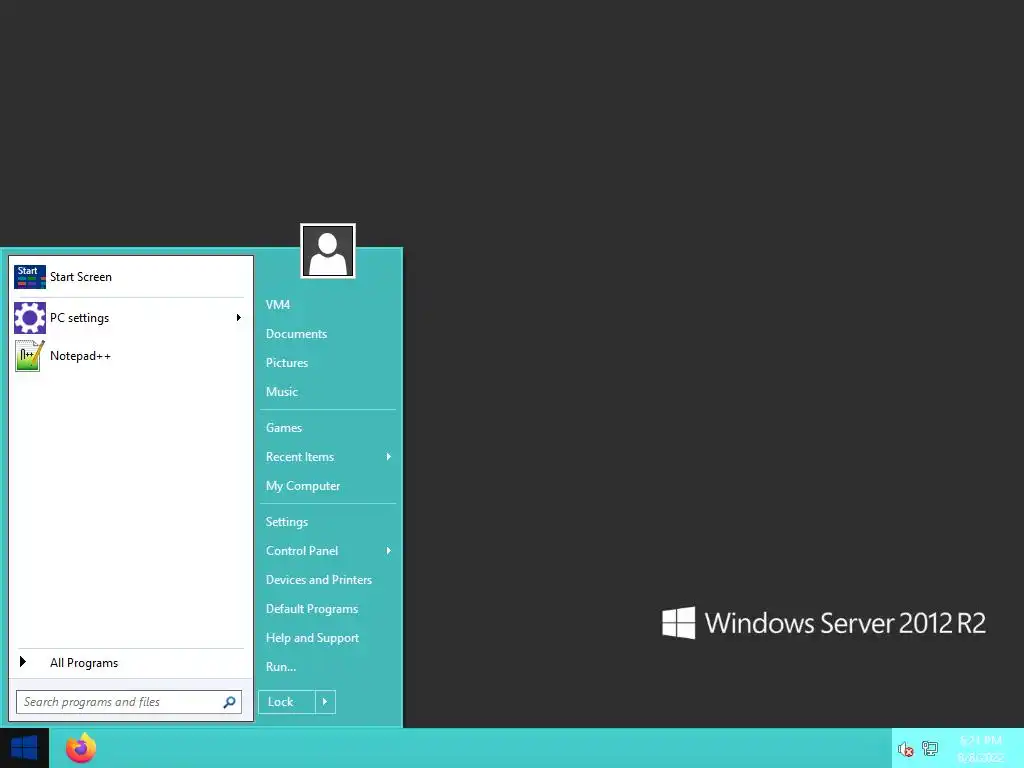Screen dimensions: 1024x768
Task: Expand the Recent Items submenu arrow
Action: click(389, 456)
